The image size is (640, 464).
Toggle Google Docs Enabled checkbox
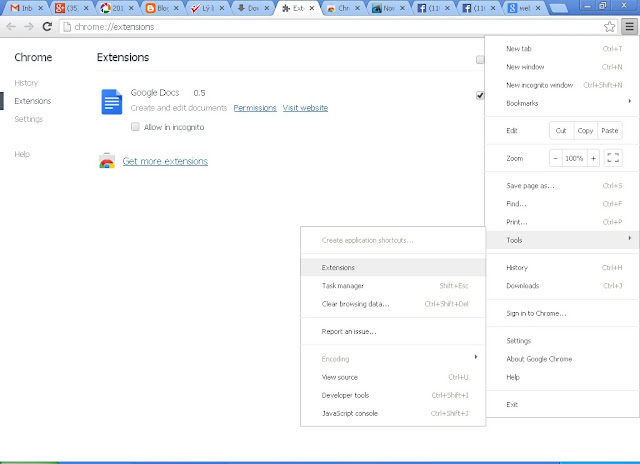pyautogui.click(x=480, y=95)
